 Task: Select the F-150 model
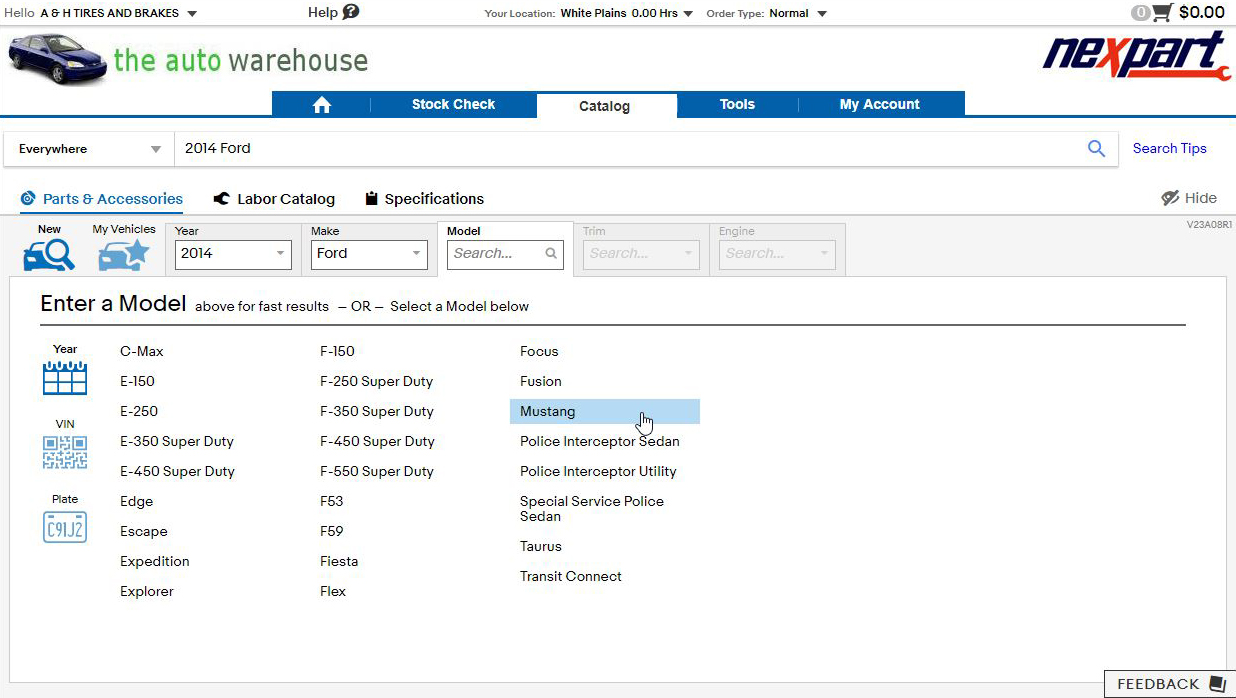[x=337, y=351]
